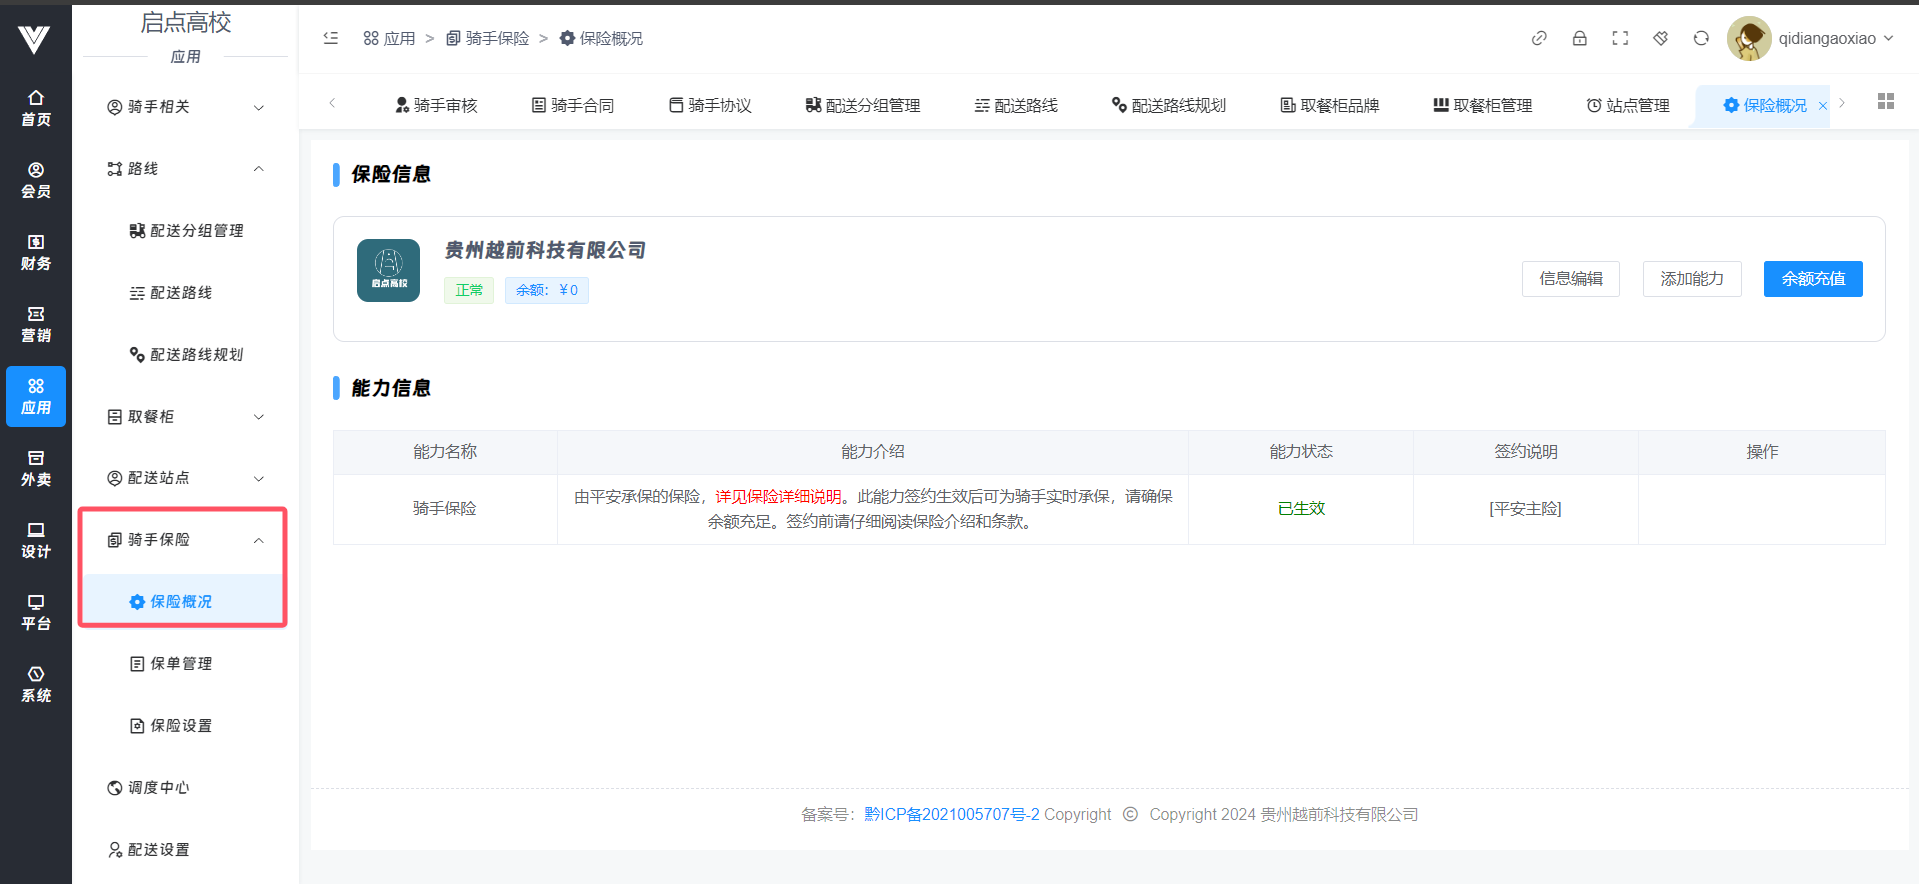The image size is (1919, 884).
Task: Switch to the 站点管理 tab
Action: coord(1628,105)
